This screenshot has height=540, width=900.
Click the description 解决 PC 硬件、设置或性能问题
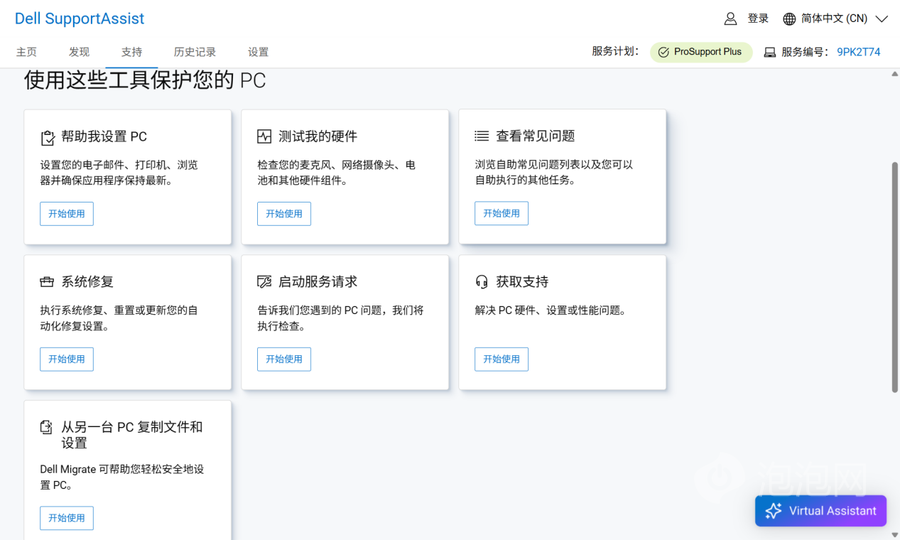[551, 310]
